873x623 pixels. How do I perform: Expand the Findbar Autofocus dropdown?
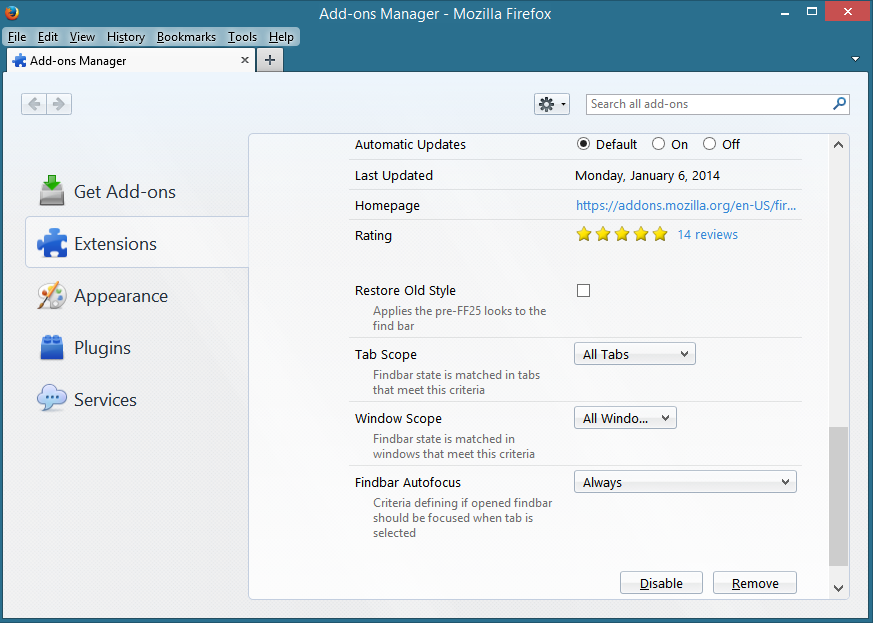(685, 482)
